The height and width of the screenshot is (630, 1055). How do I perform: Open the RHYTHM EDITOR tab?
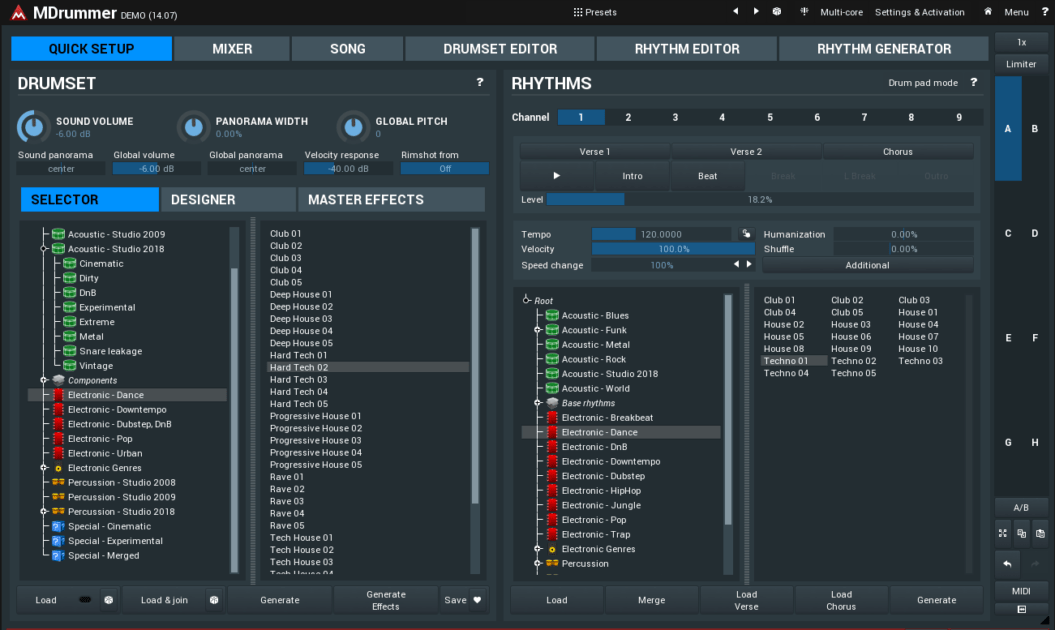coord(687,48)
